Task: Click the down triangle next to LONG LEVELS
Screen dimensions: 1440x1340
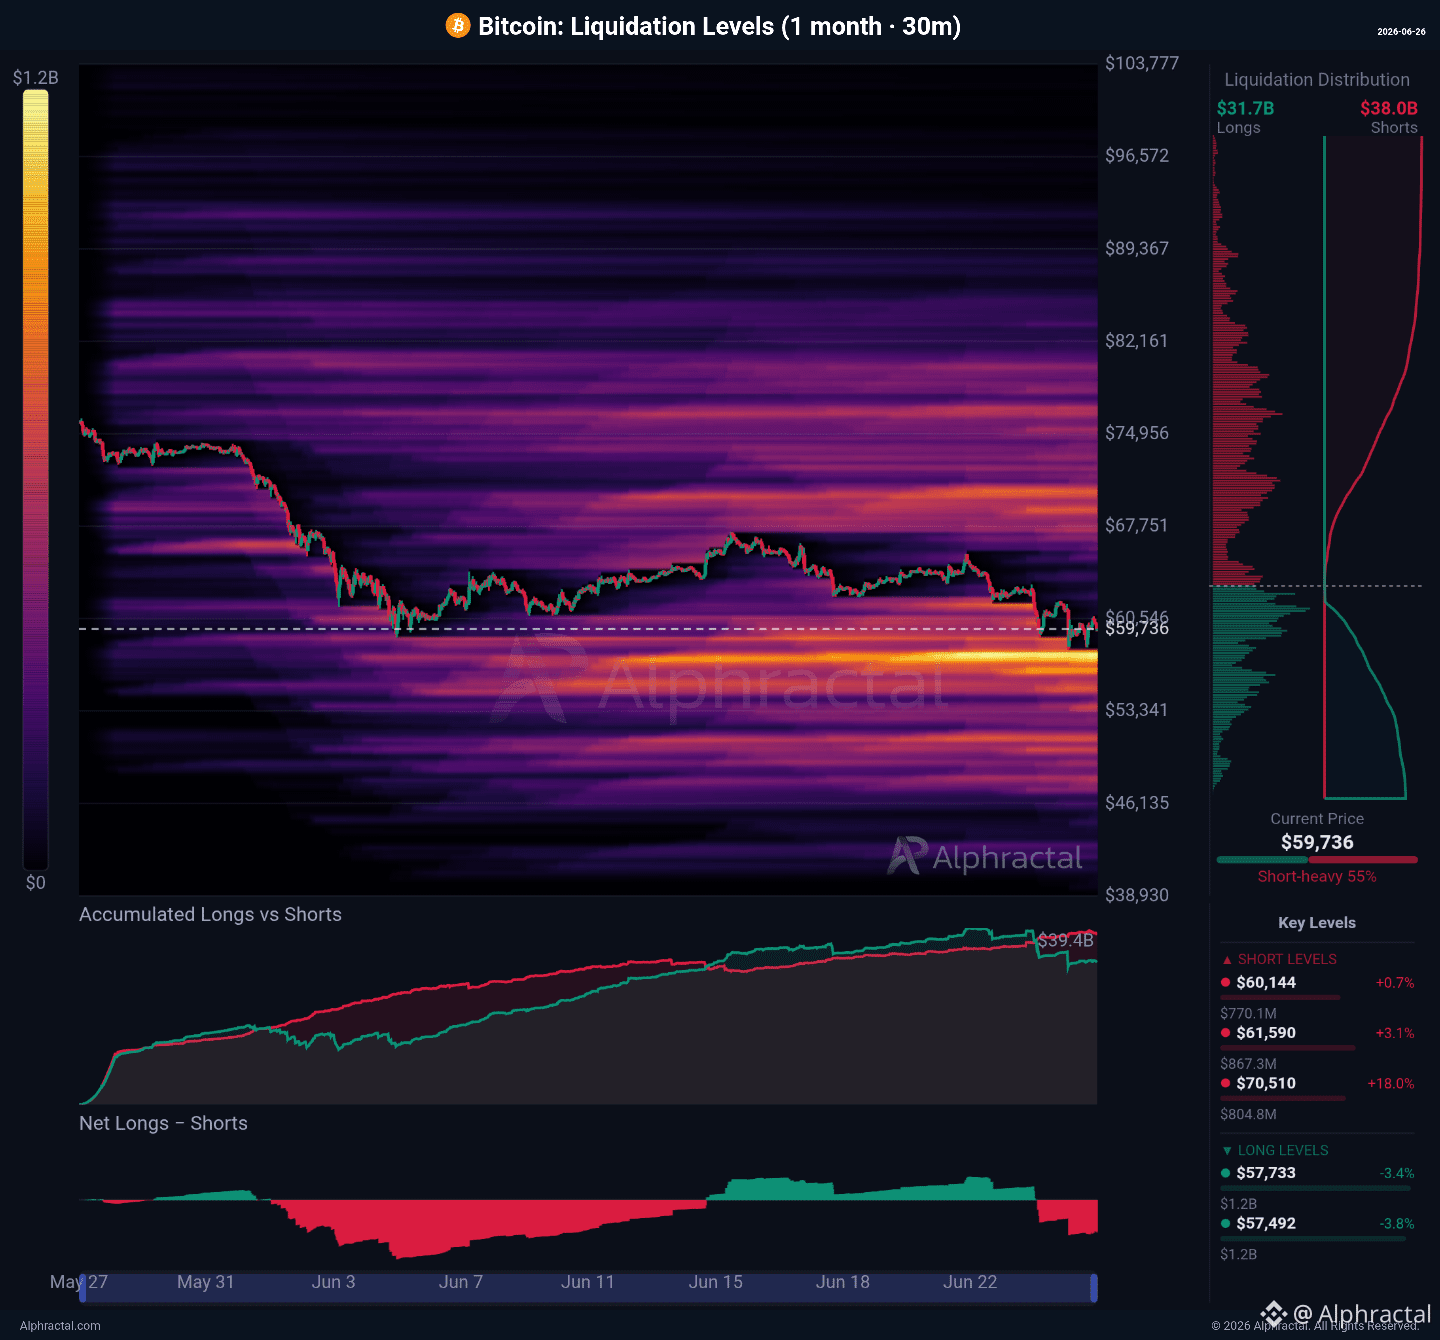Action: [1227, 1151]
